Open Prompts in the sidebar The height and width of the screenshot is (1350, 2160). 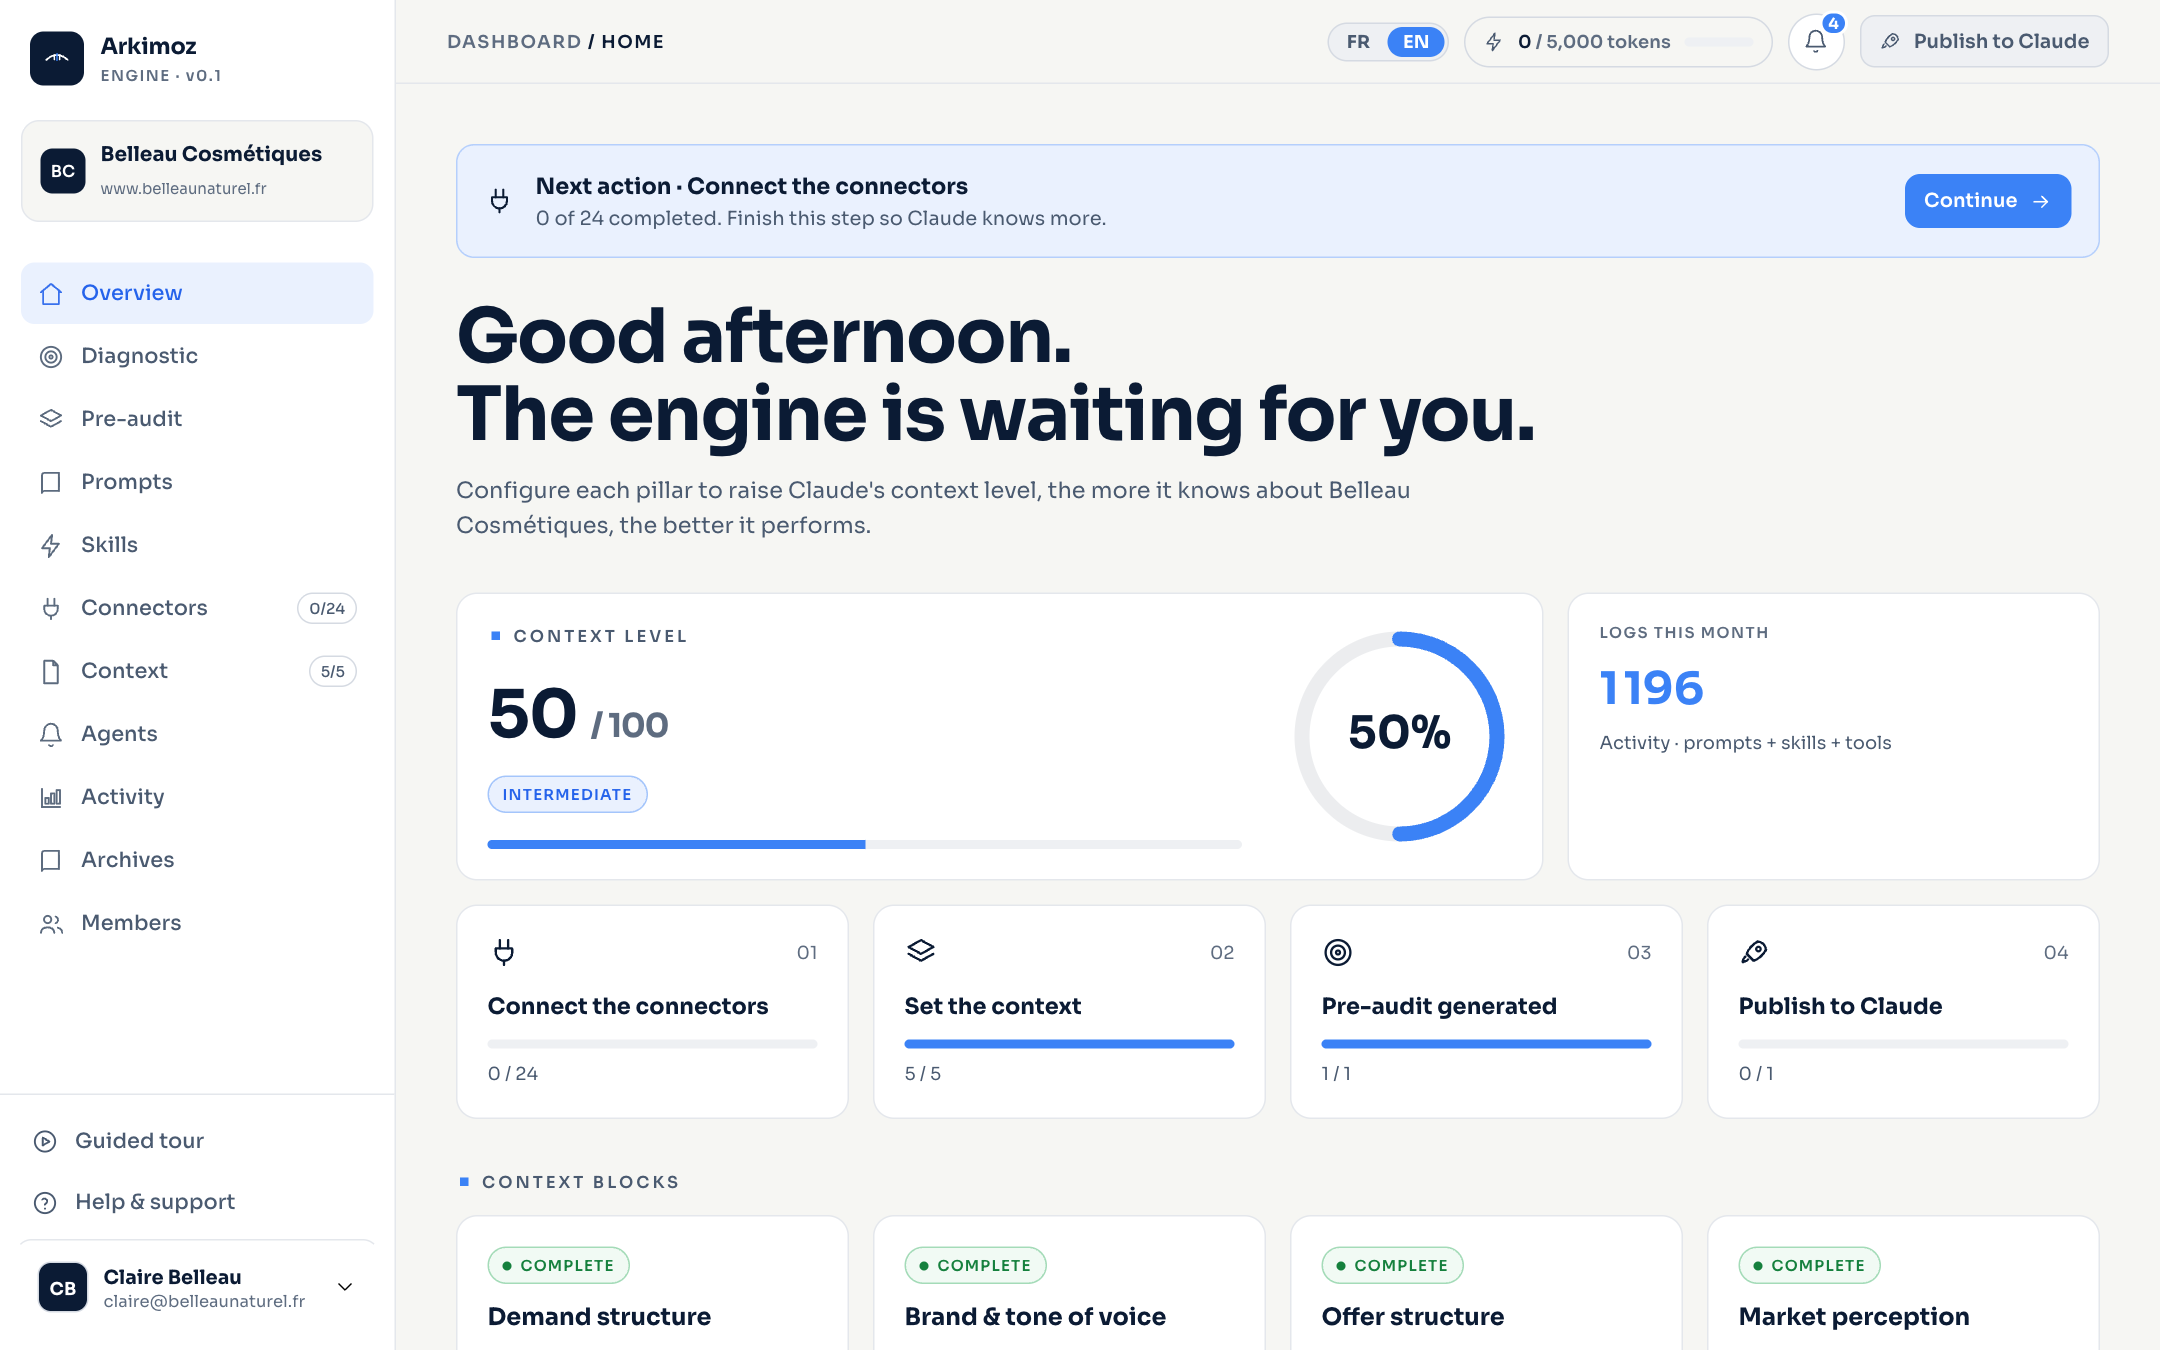[197, 482]
